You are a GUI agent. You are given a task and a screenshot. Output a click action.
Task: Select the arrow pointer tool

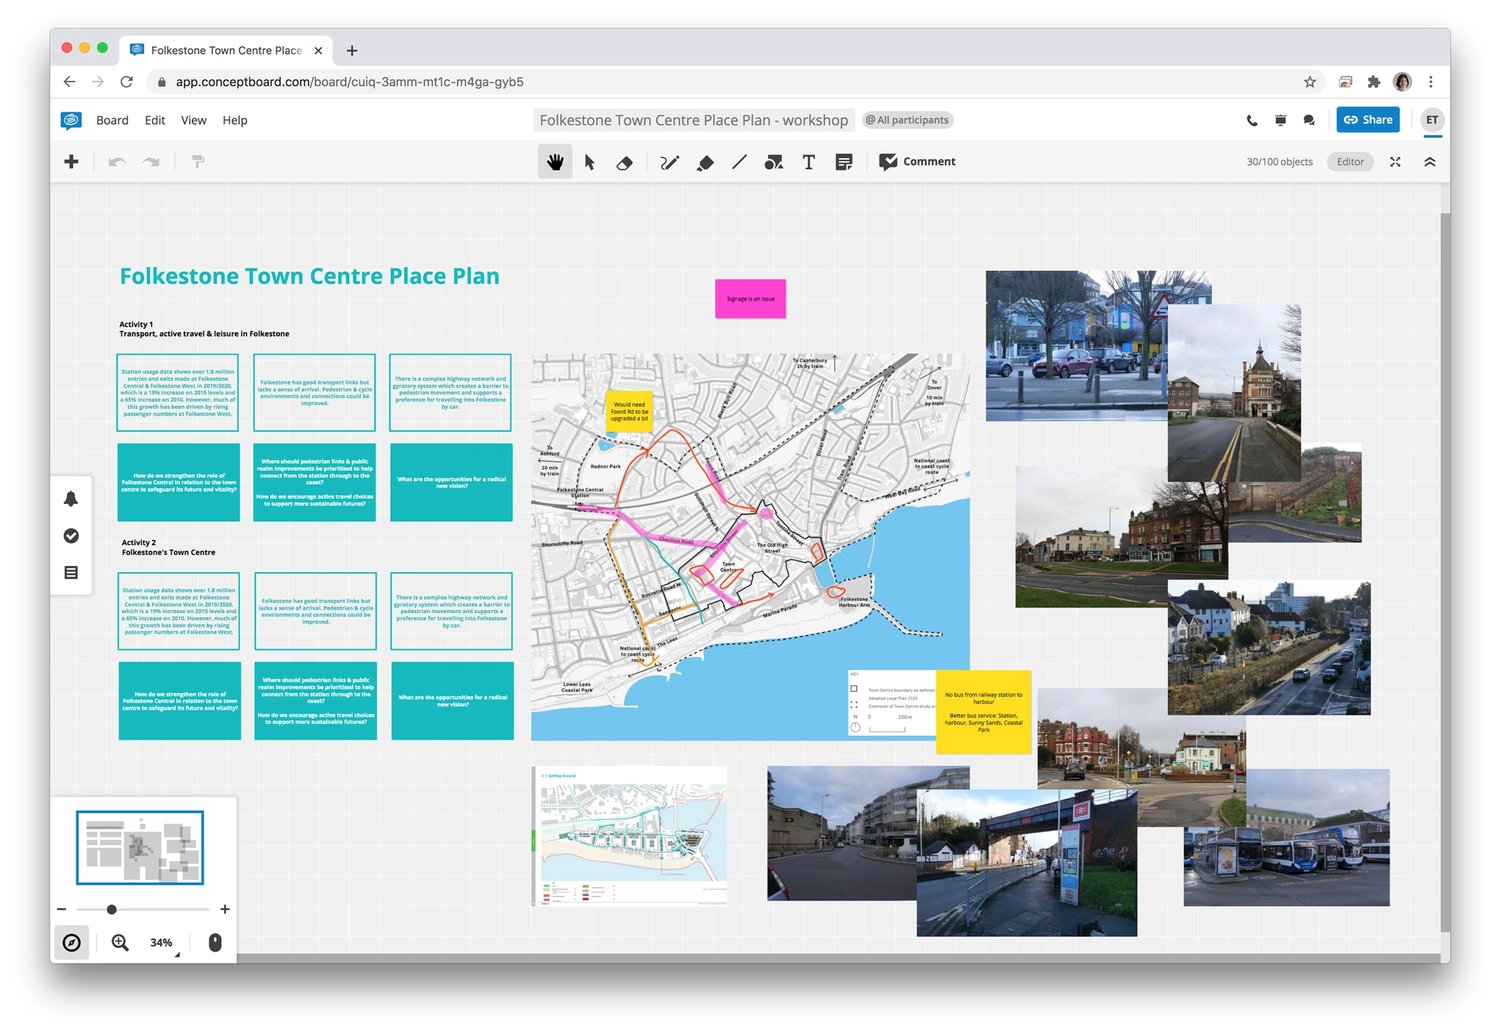[x=590, y=162]
